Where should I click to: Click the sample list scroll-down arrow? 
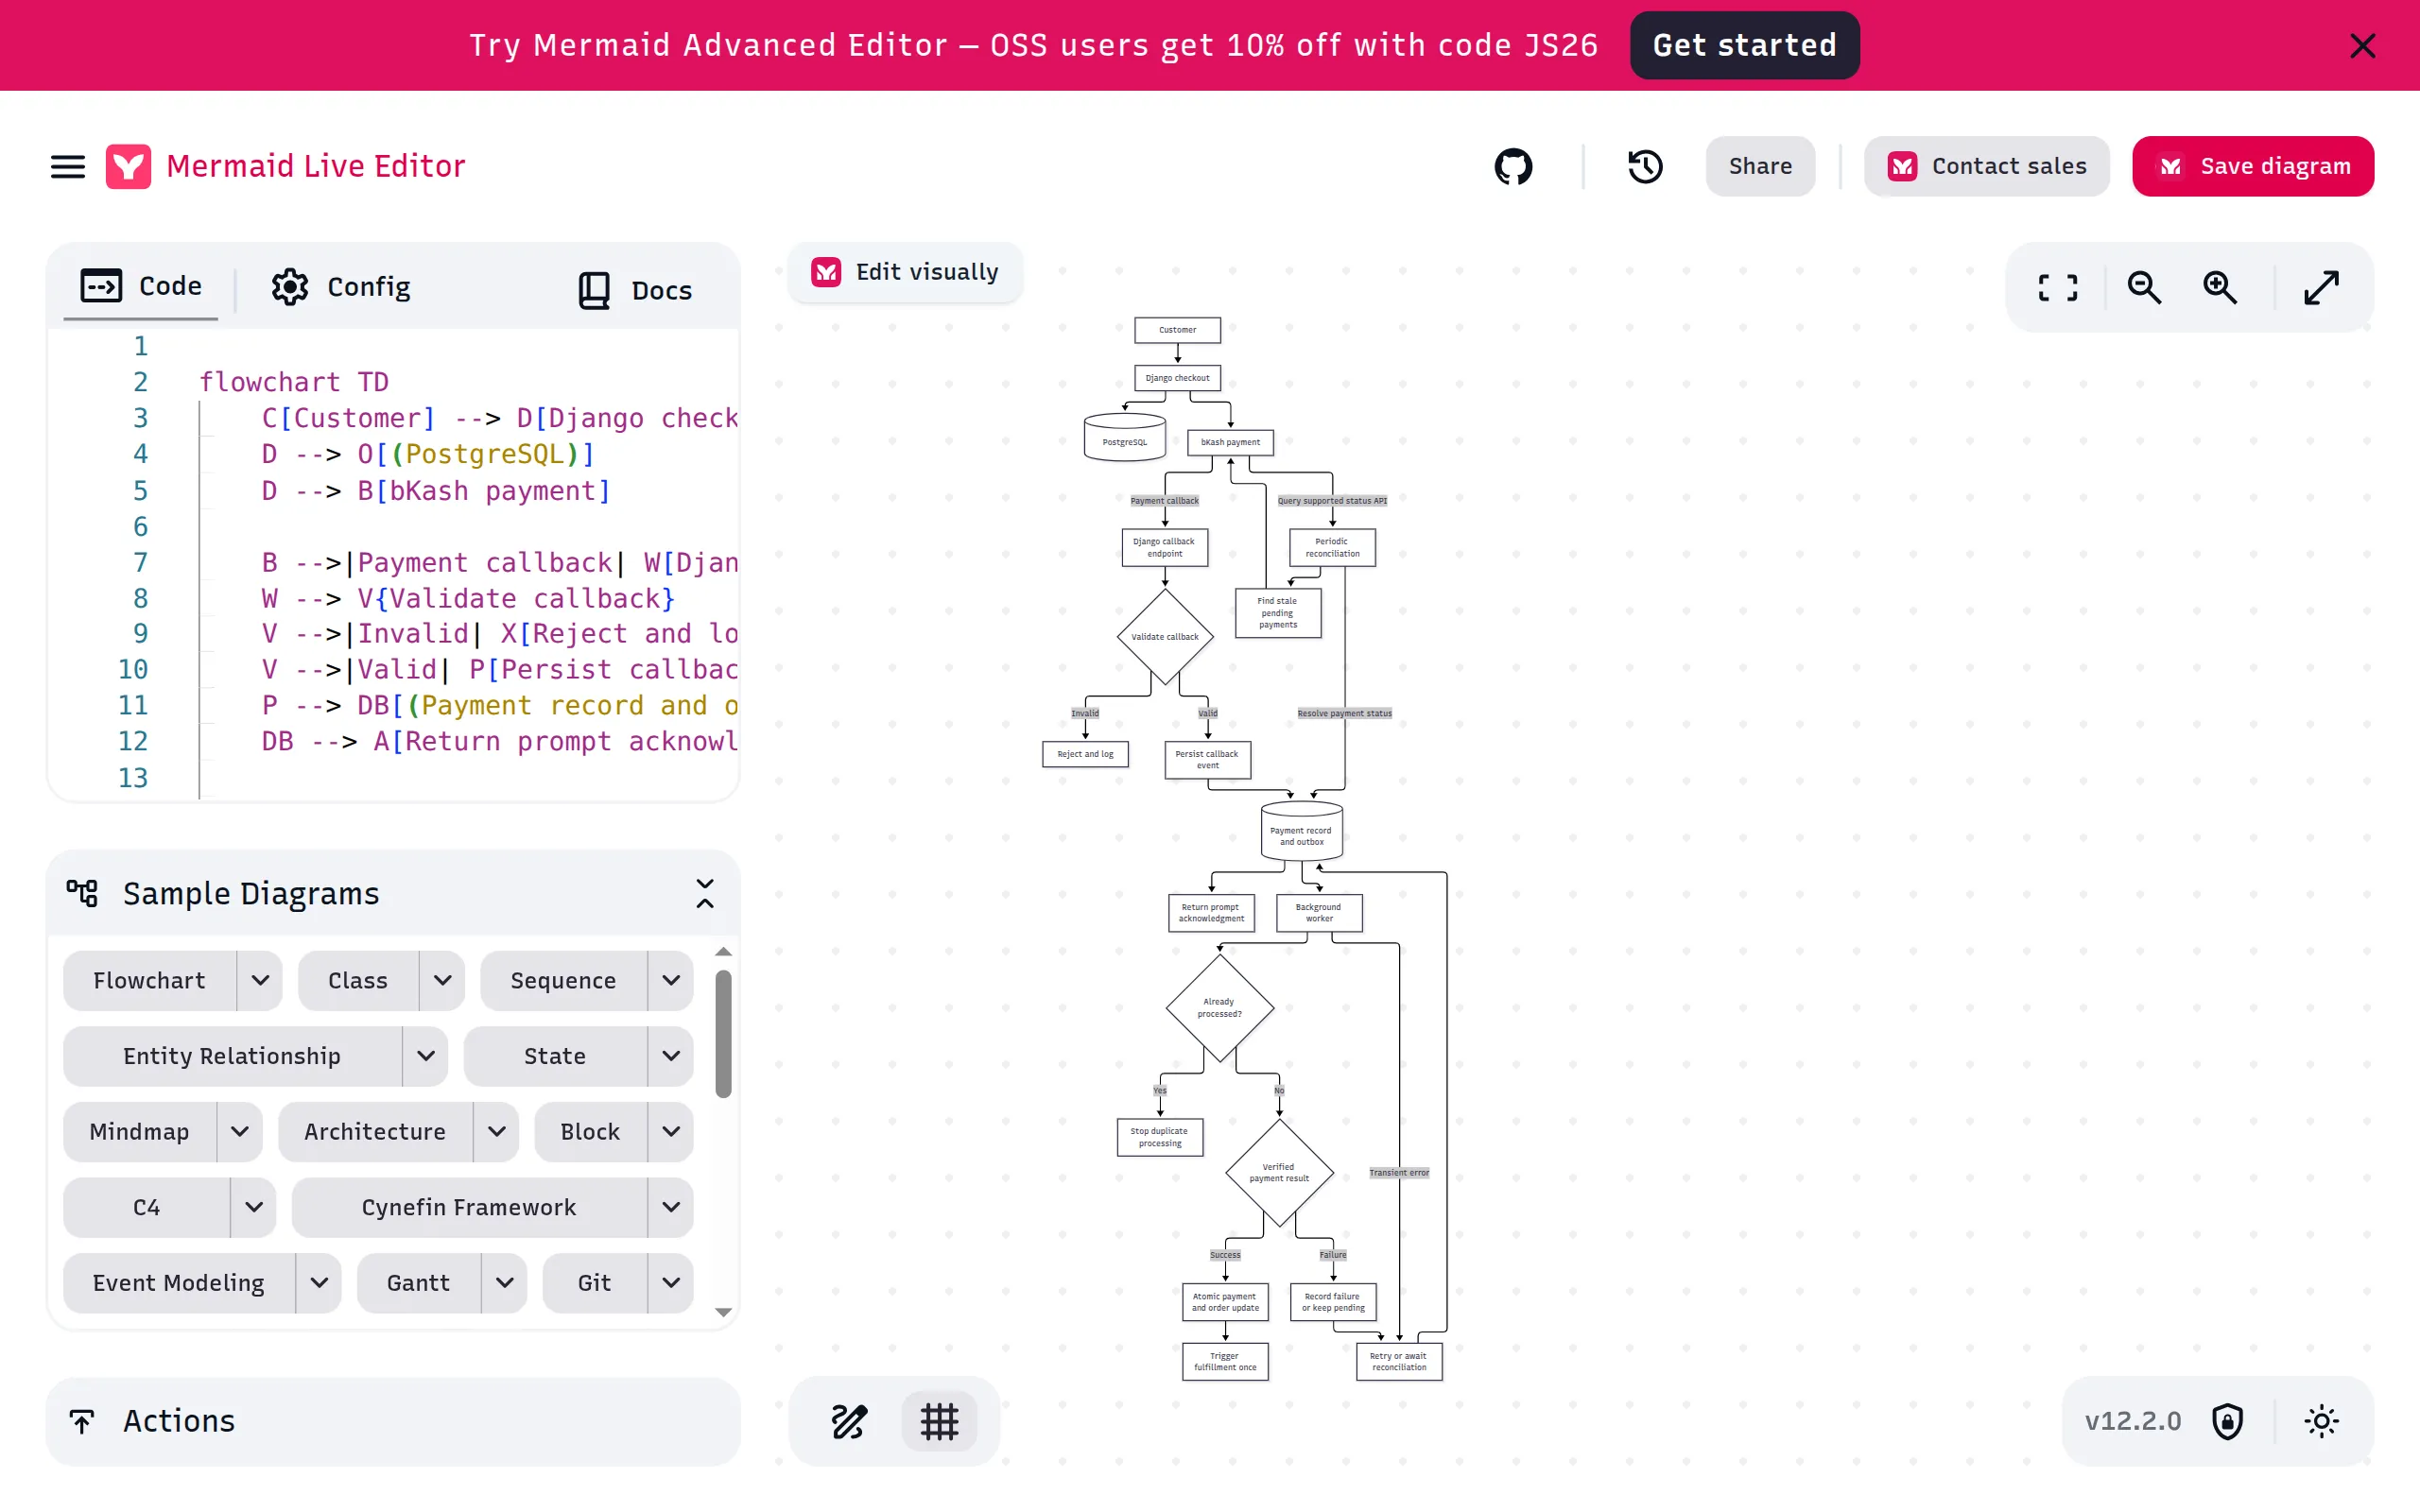point(724,1312)
